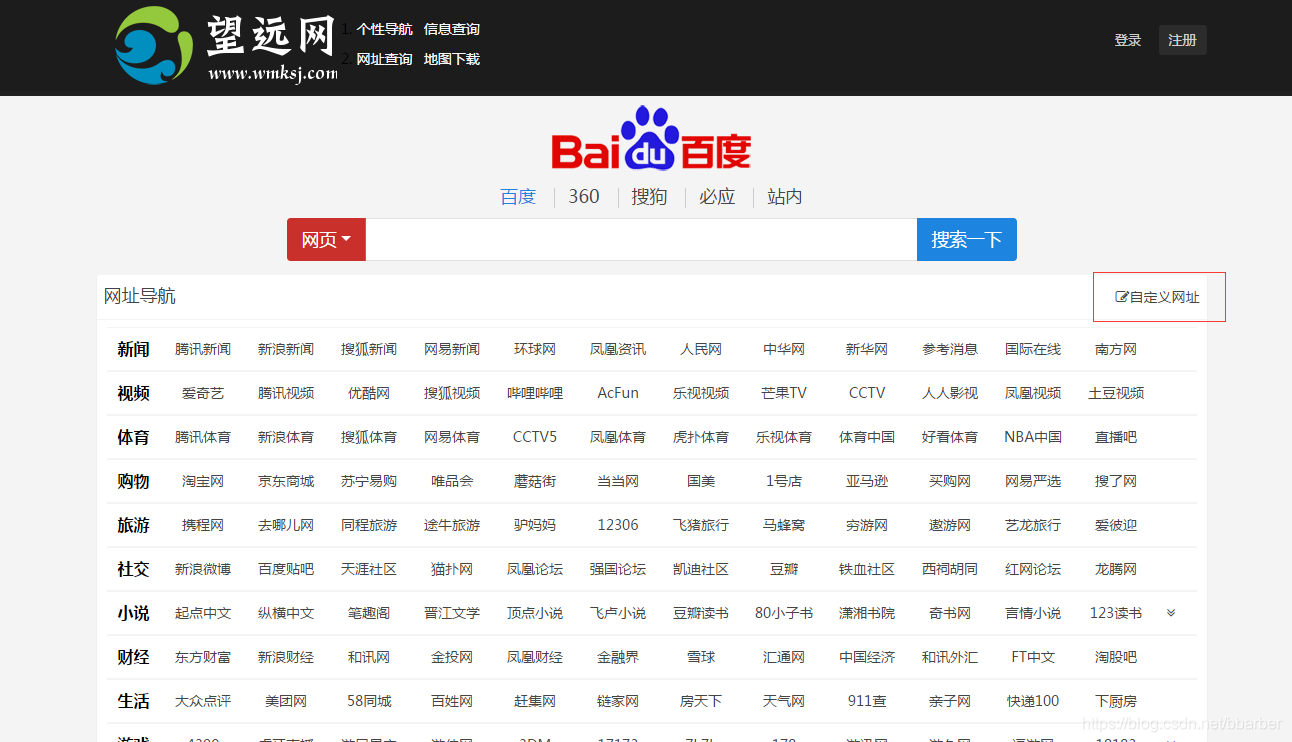Open 百度贴吧 link
This screenshot has height=742, width=1292.
tap(286, 569)
